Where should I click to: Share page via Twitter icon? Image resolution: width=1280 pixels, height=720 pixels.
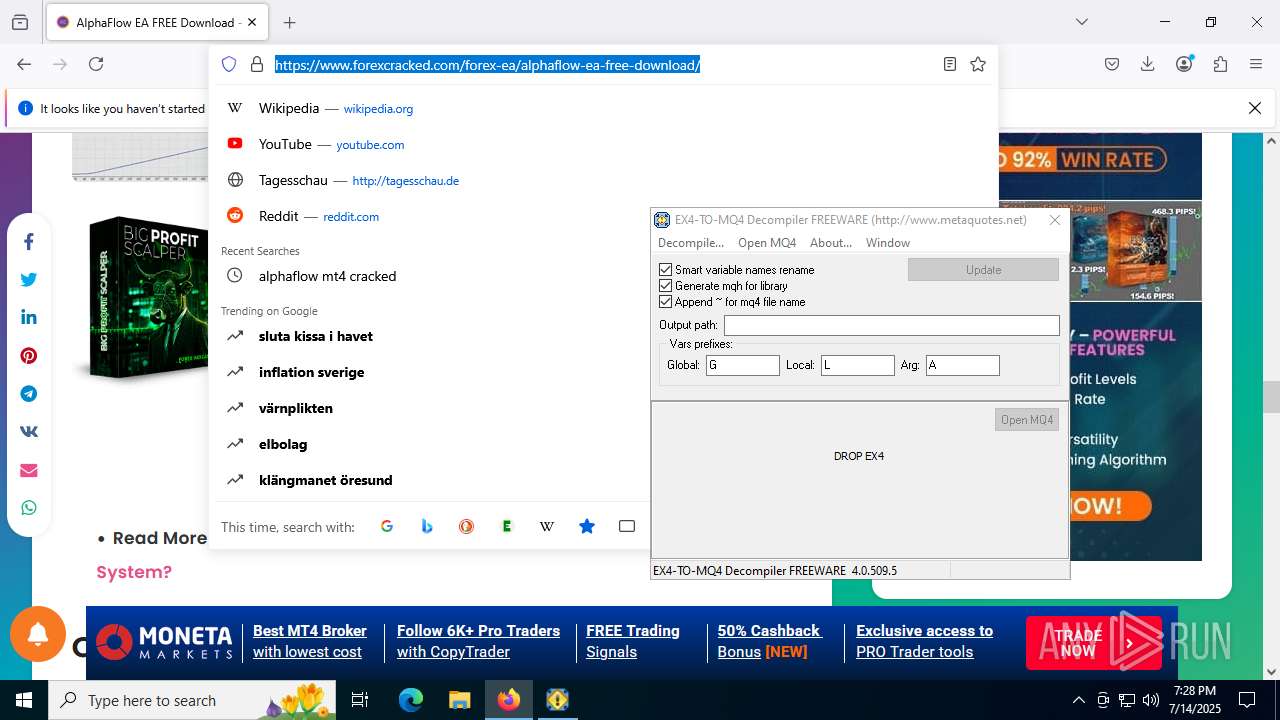(29, 280)
